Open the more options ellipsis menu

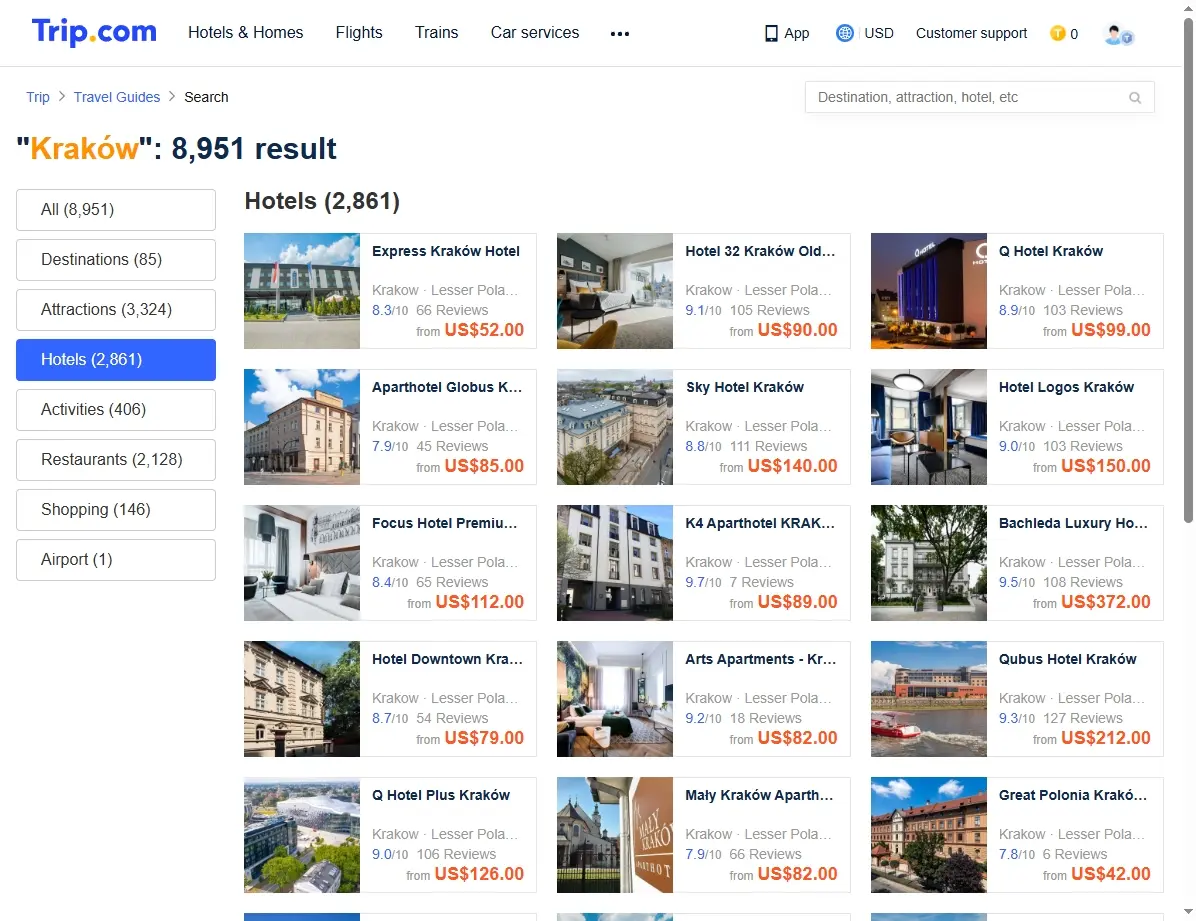(620, 34)
